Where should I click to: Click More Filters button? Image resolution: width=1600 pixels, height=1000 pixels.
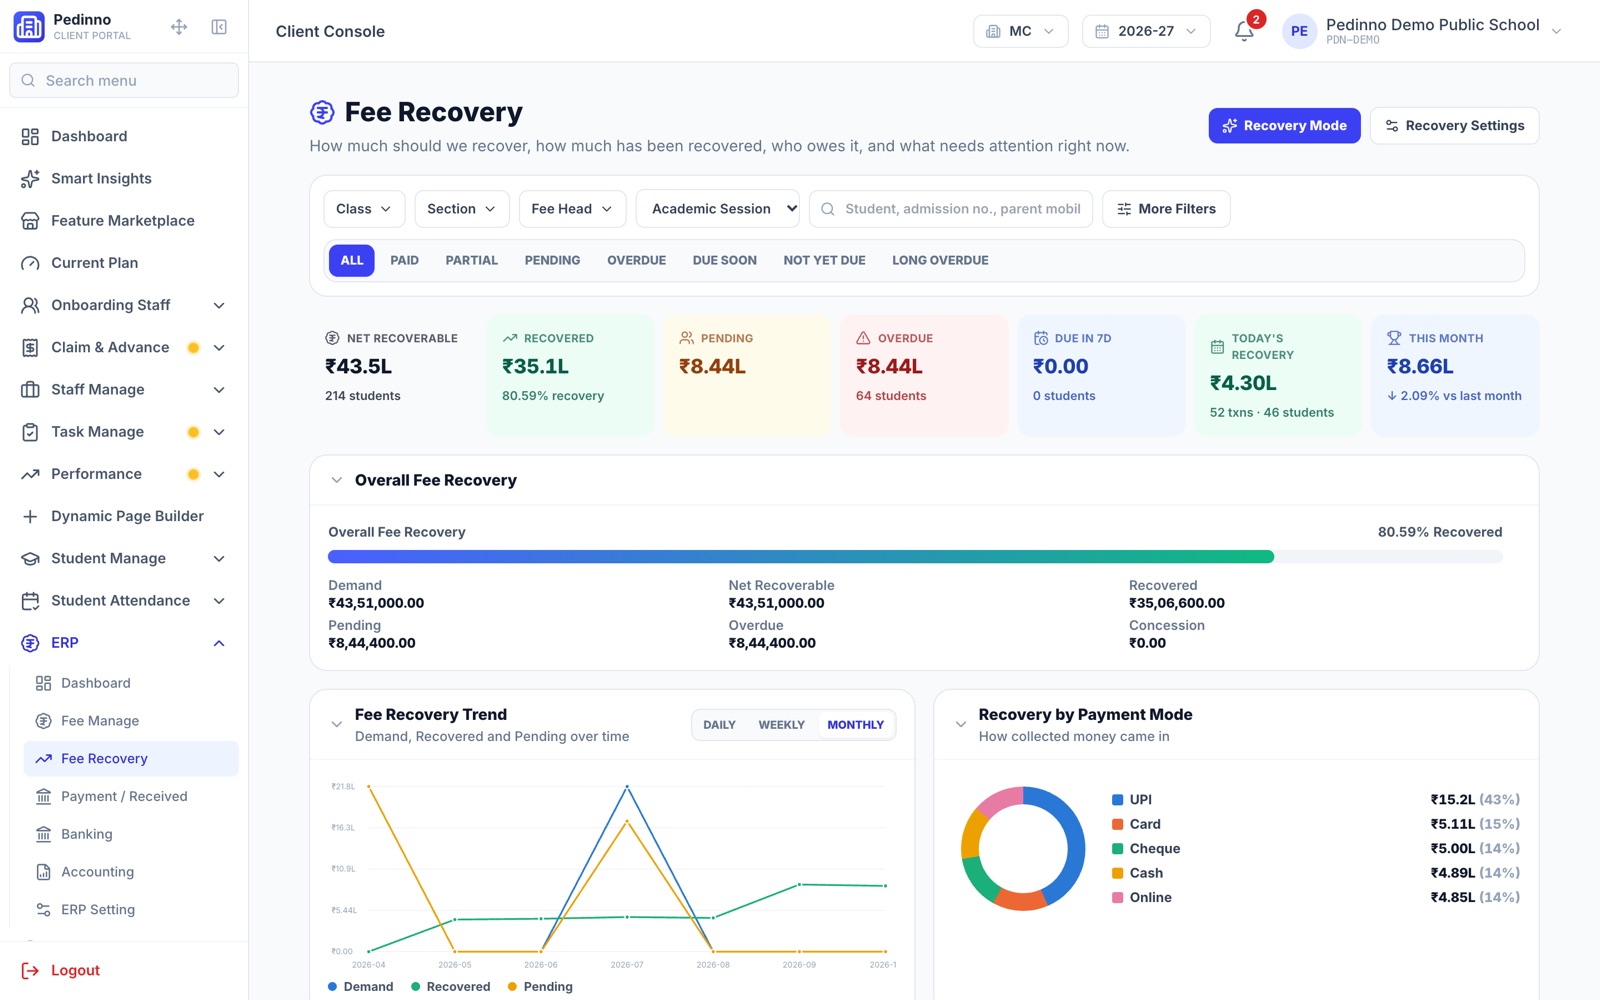[1166, 209]
